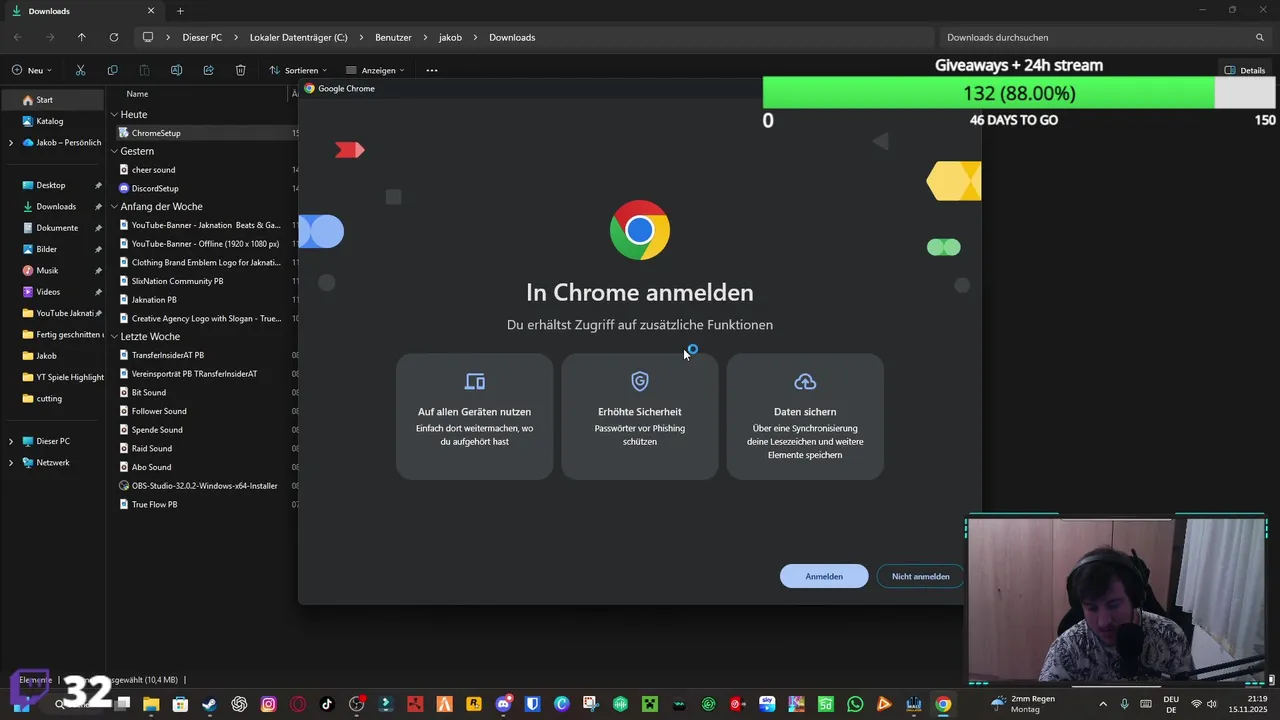Open Bitwarden shield icon in taskbar
Image resolution: width=1280 pixels, height=720 pixels.
532,704
